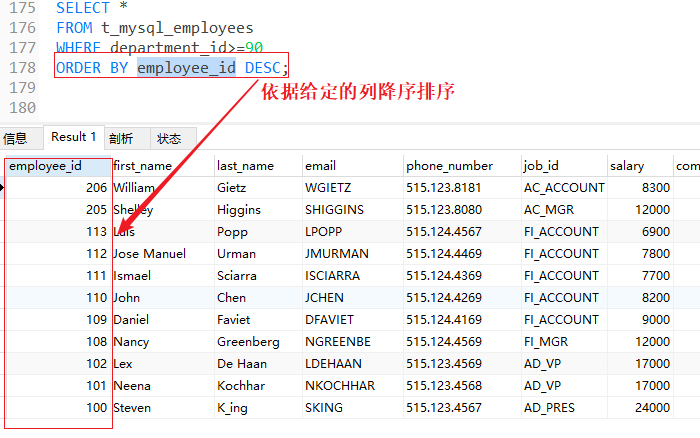The width and height of the screenshot is (700, 438).
Task: Click the phone_number column header
Action: [x=462, y=166]
